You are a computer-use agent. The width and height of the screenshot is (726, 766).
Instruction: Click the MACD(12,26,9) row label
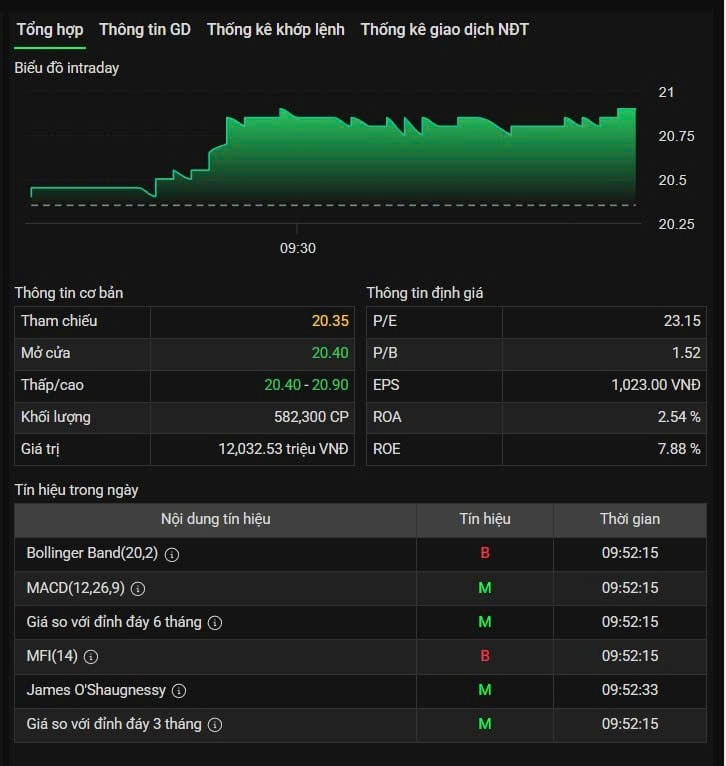pos(76,588)
